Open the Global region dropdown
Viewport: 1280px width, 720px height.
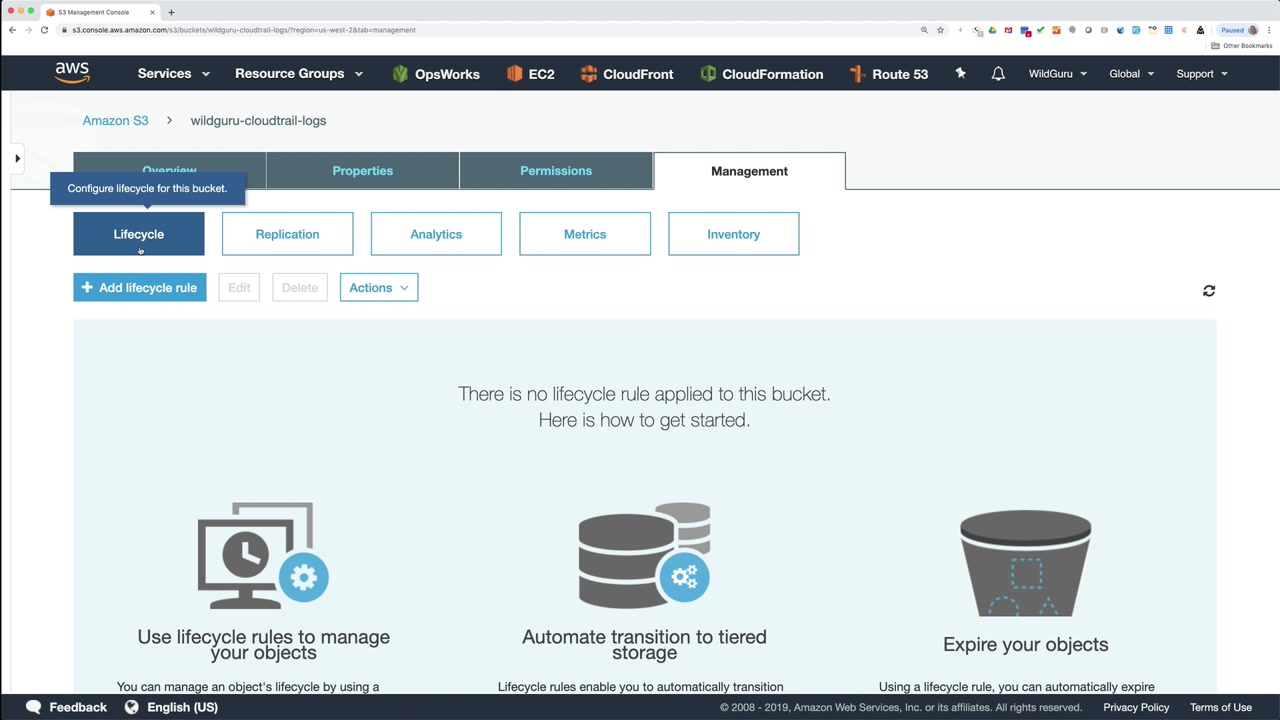coord(1132,74)
